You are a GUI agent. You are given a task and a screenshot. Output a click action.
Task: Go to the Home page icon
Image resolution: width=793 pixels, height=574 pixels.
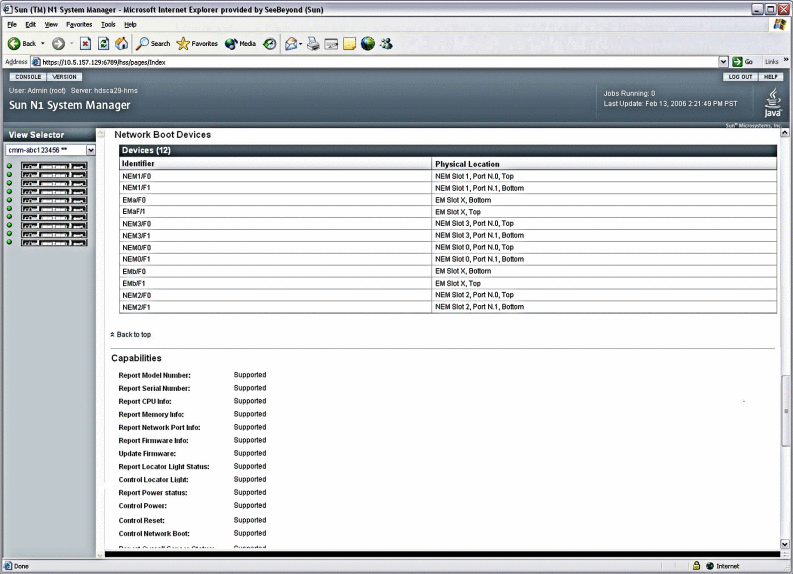(x=121, y=44)
